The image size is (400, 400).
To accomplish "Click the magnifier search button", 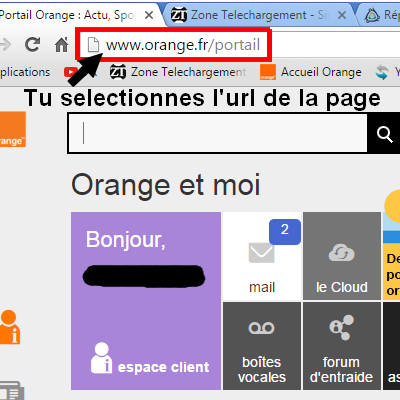I will pyautogui.click(x=384, y=134).
